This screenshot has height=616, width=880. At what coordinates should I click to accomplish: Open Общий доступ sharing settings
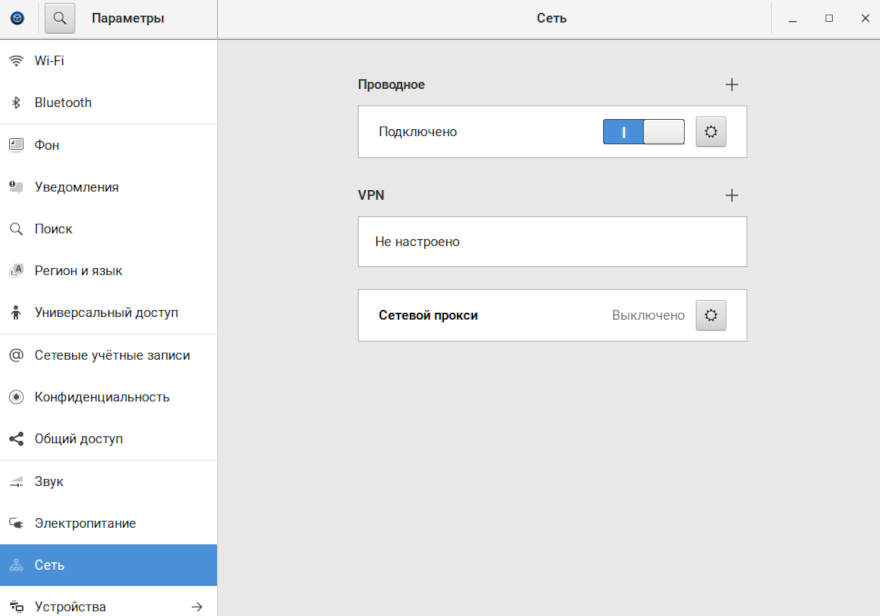pyautogui.click(x=78, y=439)
